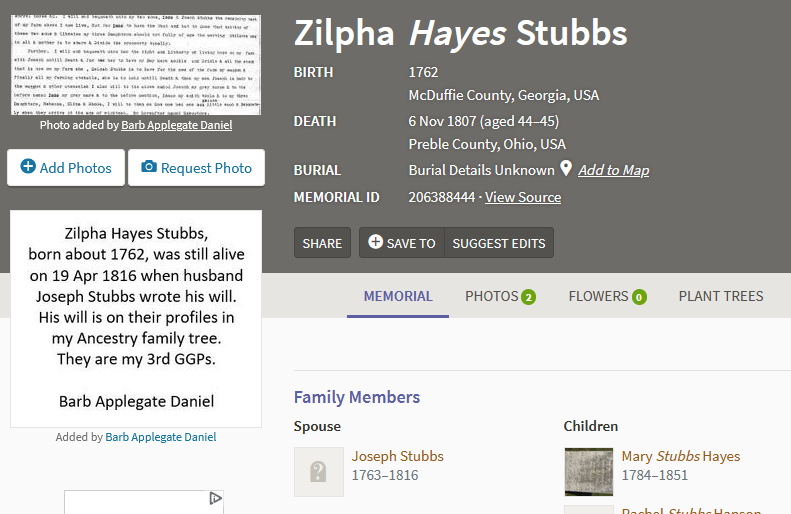
Task: Click the plus icon on Add Photos
Action: 28,167
